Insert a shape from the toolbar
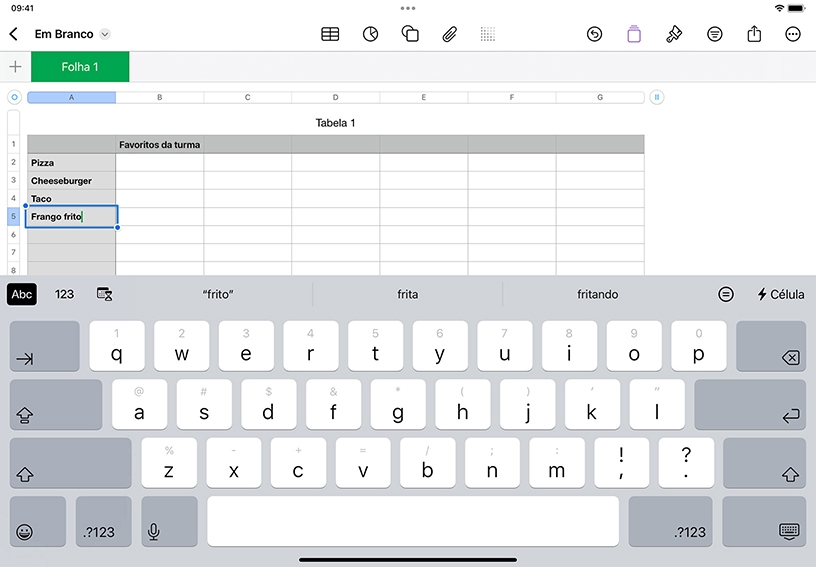The height and width of the screenshot is (567, 816). tap(410, 34)
